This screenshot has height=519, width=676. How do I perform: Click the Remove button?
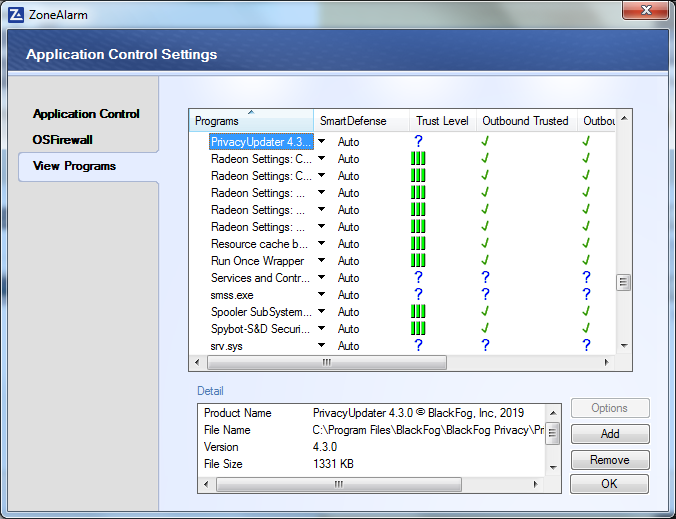[609, 460]
